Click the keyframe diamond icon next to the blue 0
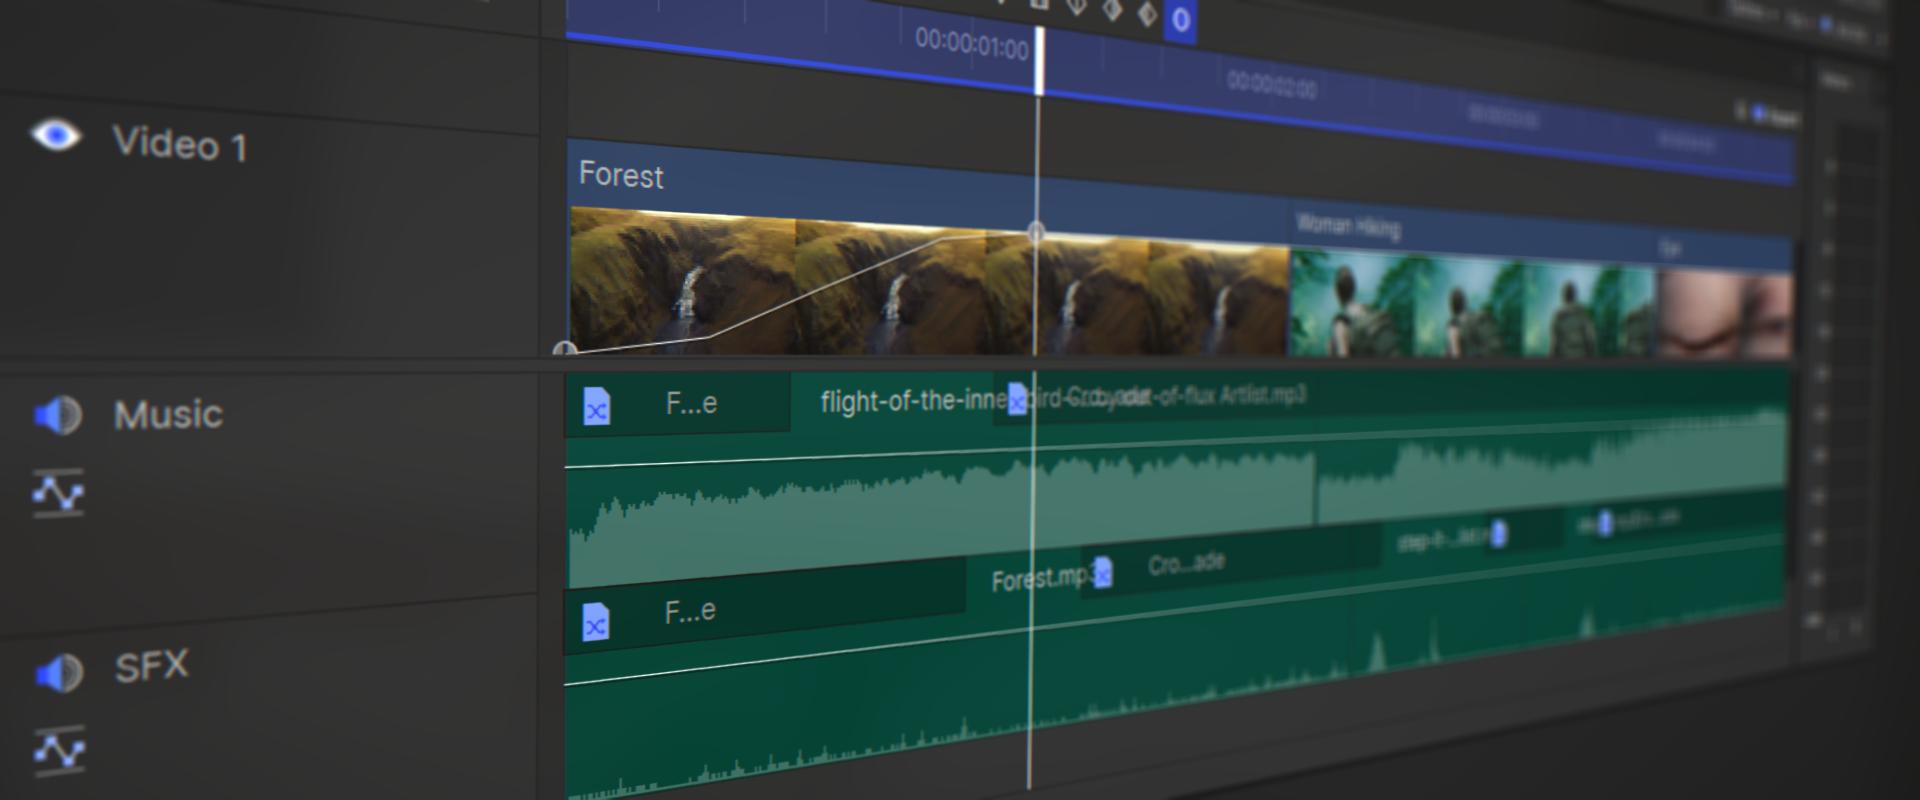Image resolution: width=1920 pixels, height=800 pixels. coord(1147,14)
